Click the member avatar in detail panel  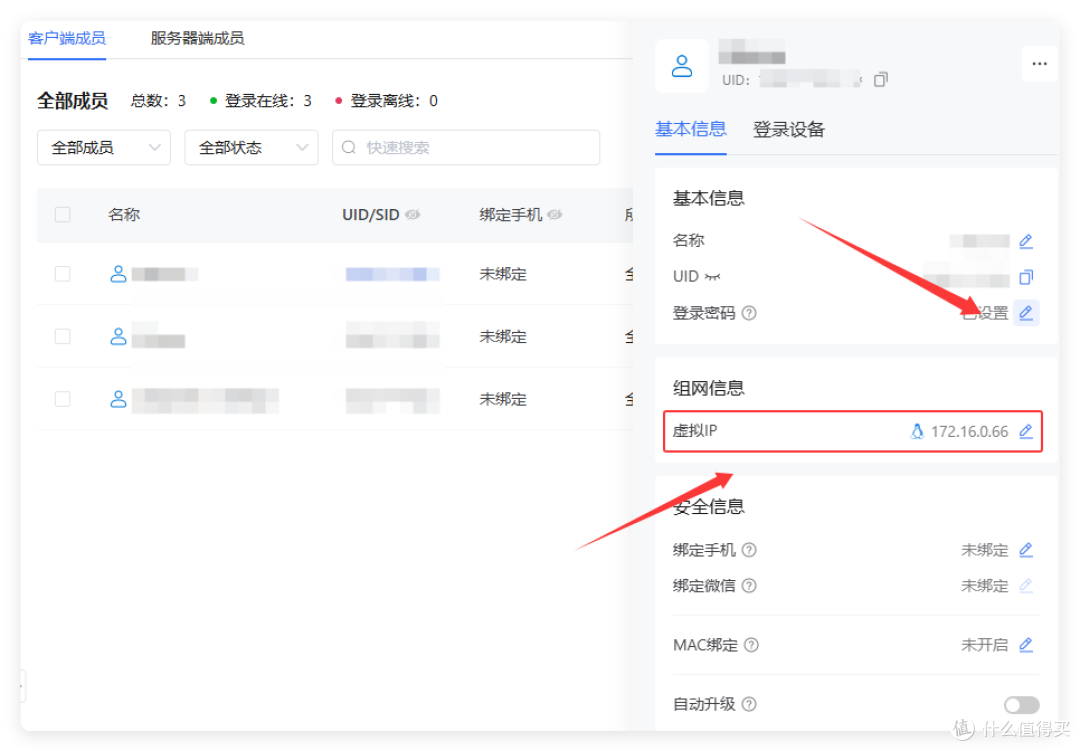(682, 65)
